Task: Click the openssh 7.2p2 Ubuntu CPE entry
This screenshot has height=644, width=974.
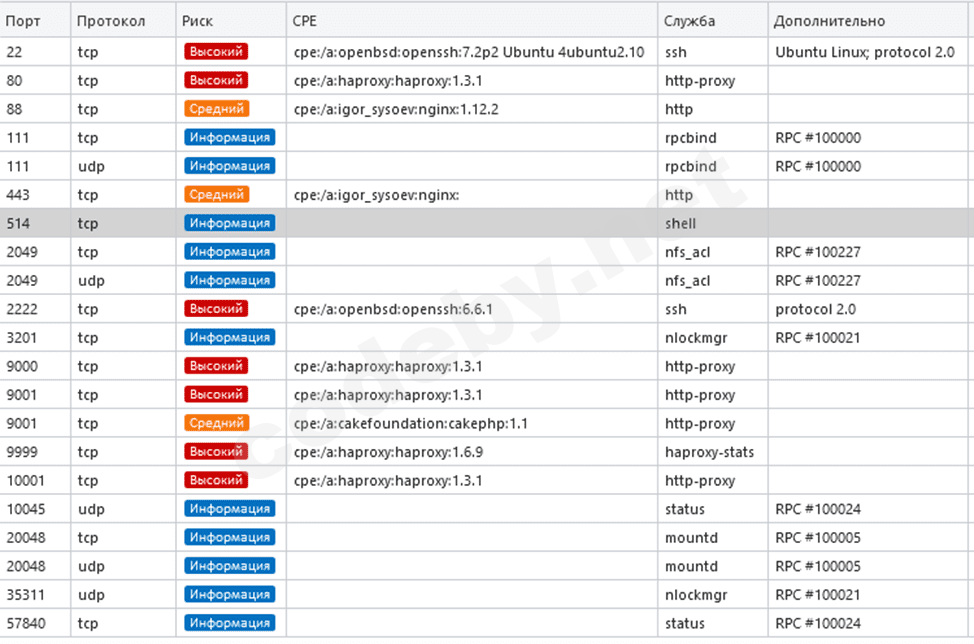Action: tap(469, 51)
